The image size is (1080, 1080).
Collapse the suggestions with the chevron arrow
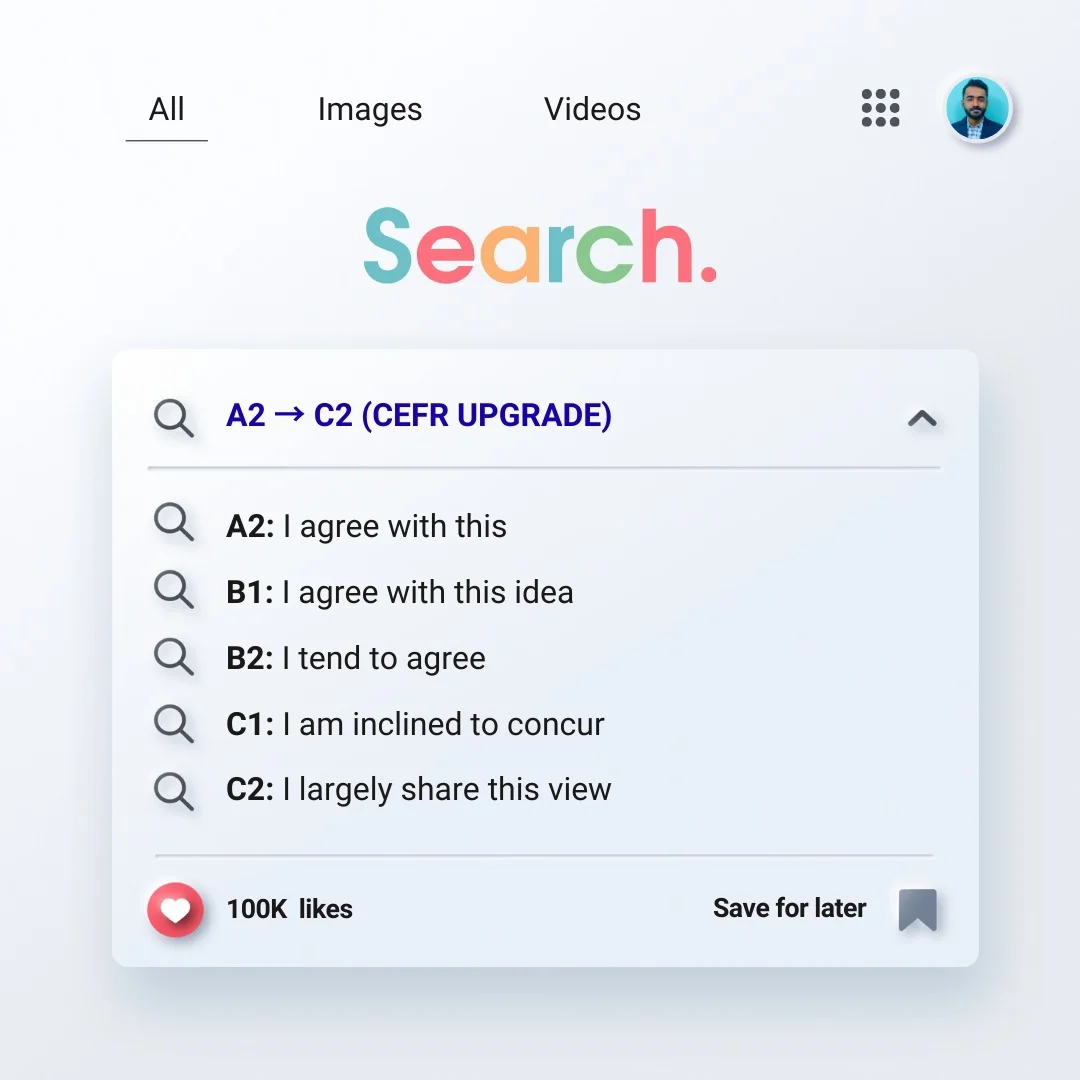coord(921,419)
